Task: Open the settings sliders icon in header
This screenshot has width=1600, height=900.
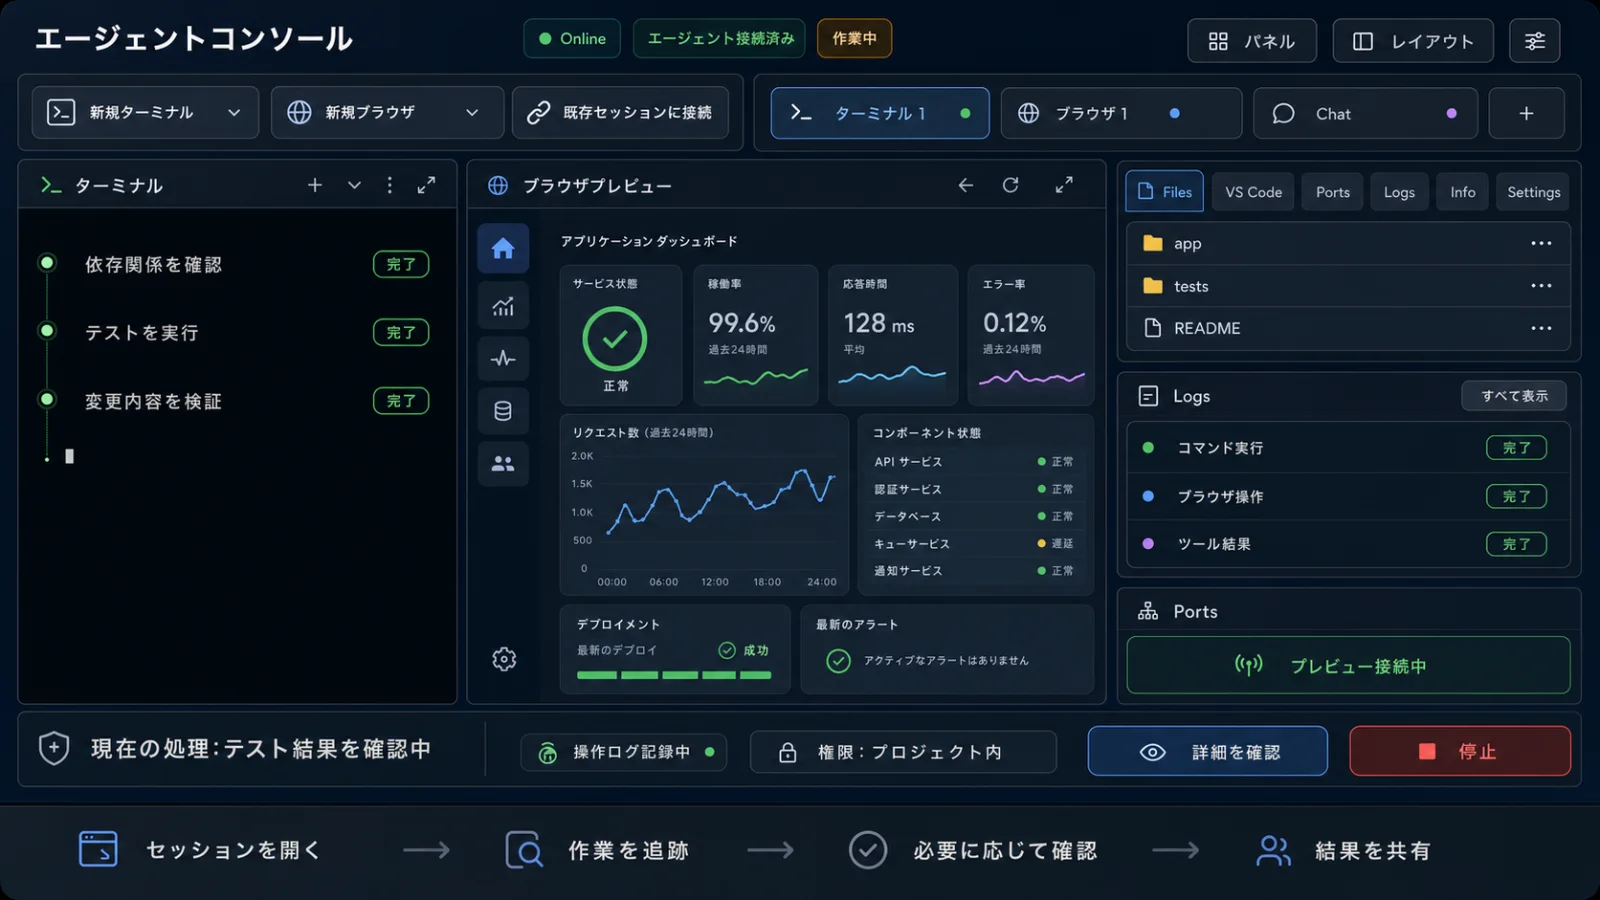Action: pos(1534,41)
